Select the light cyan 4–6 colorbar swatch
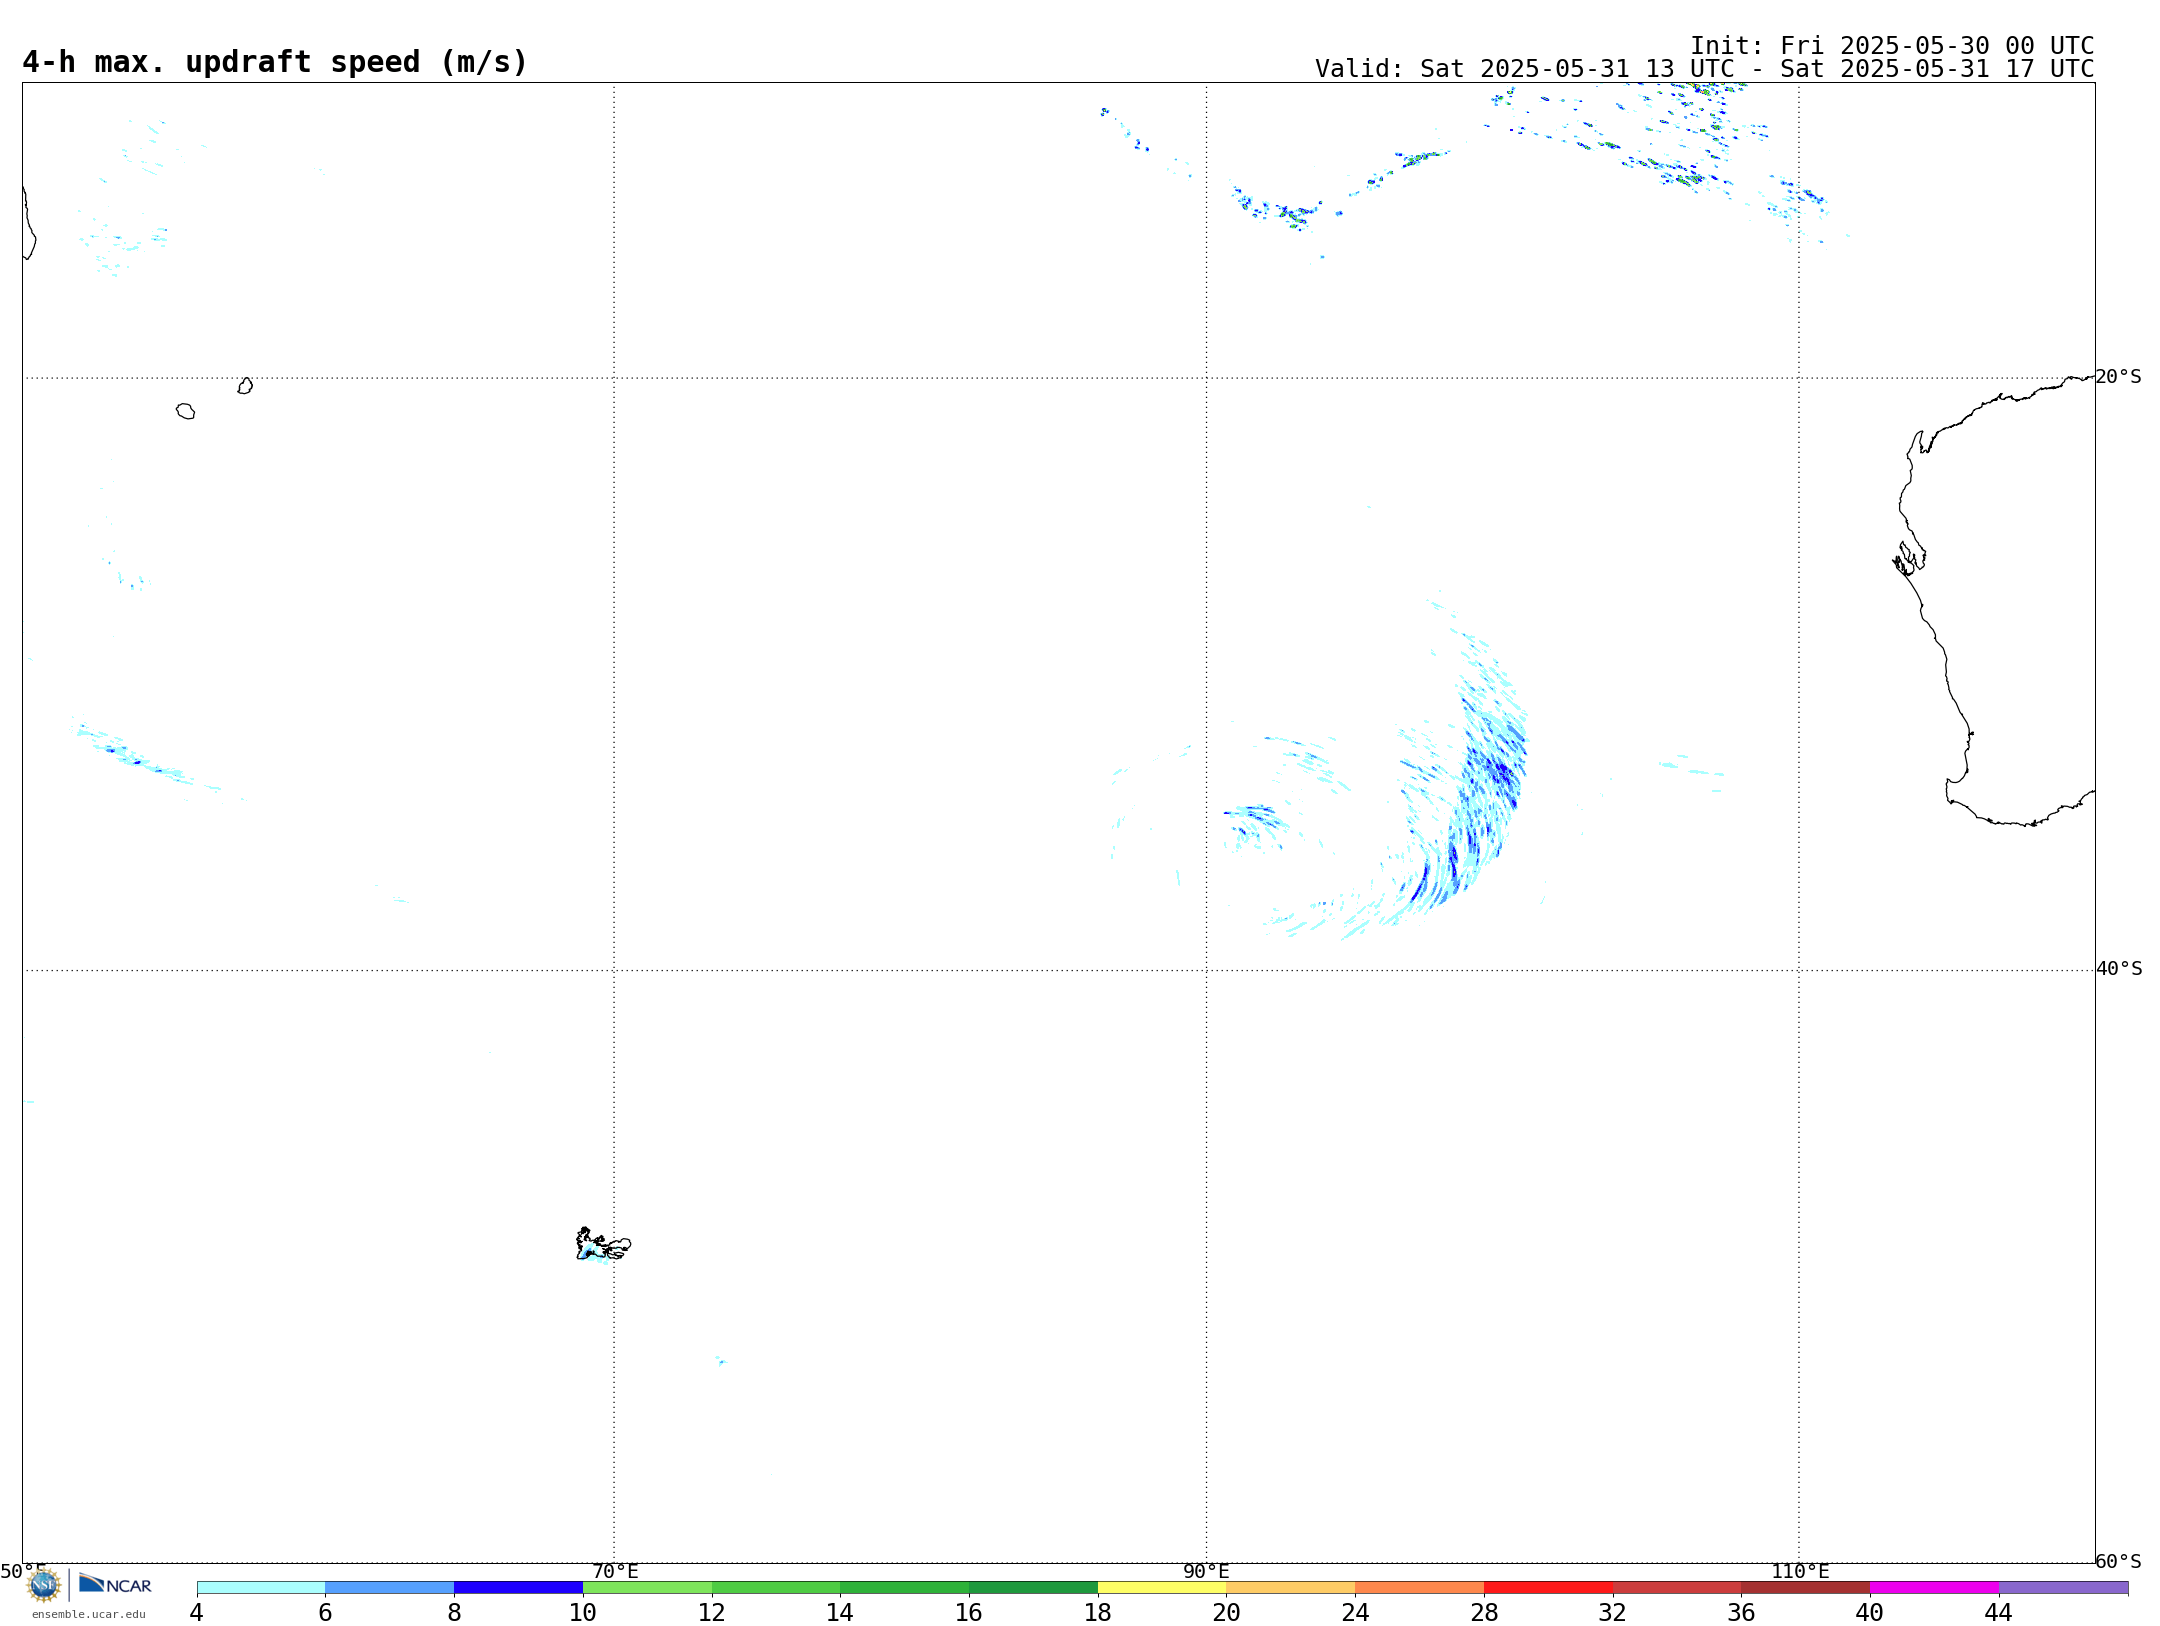Viewport: 2160px width, 1626px height. click(x=261, y=1588)
